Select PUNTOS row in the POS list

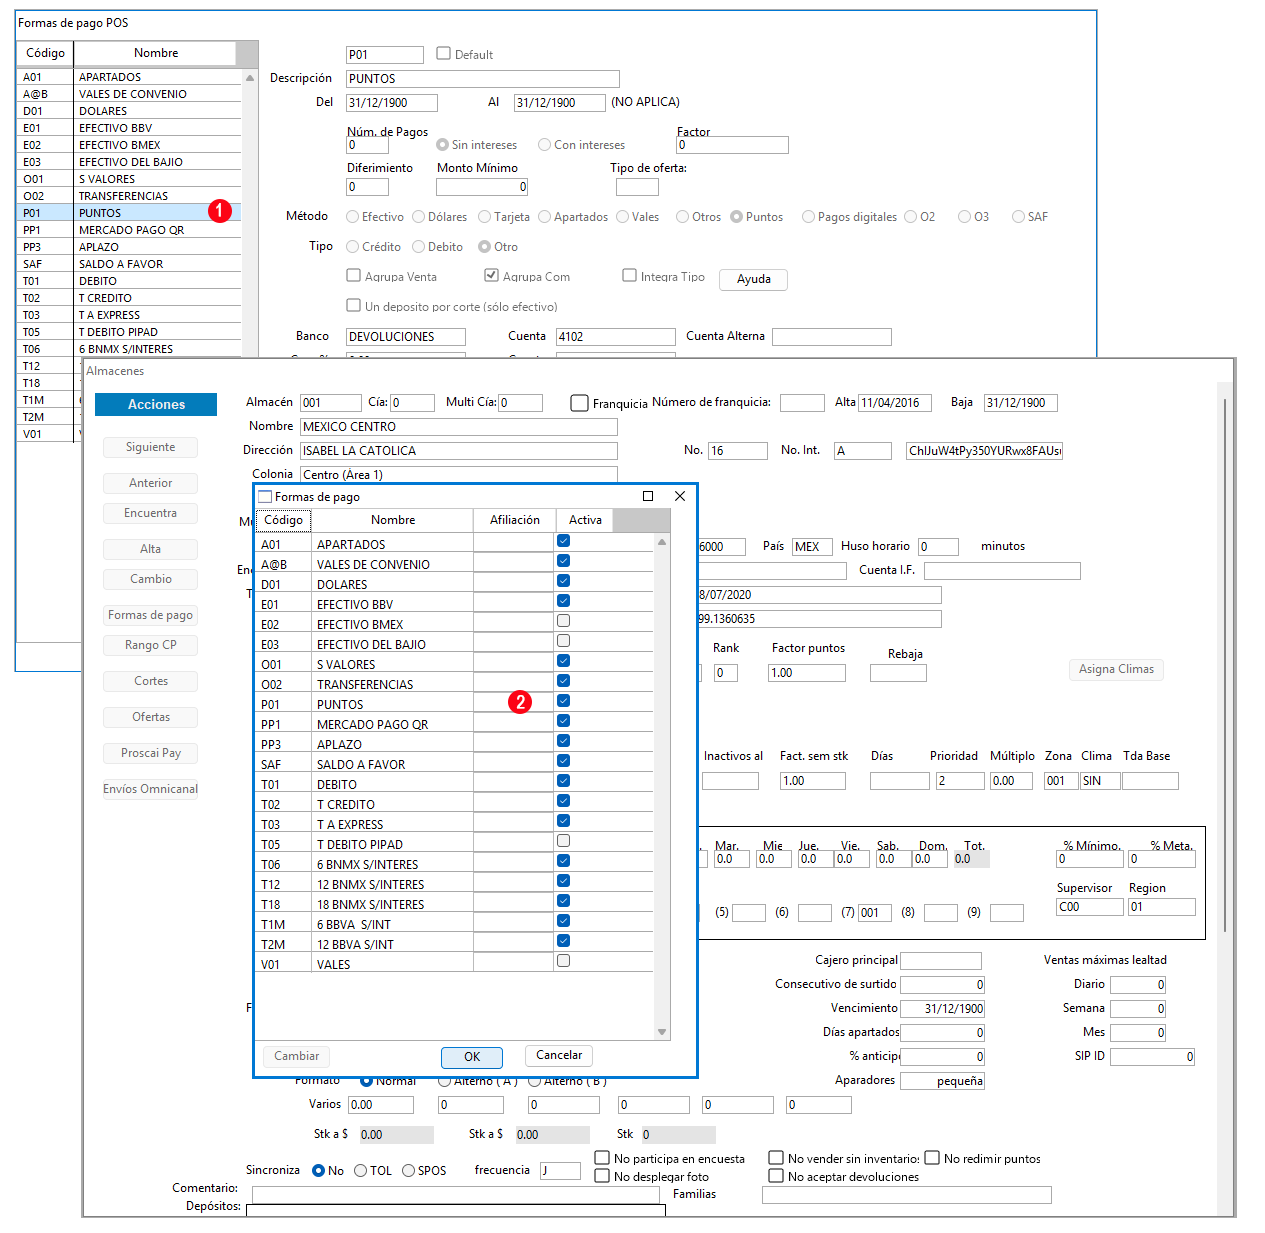[128, 213]
